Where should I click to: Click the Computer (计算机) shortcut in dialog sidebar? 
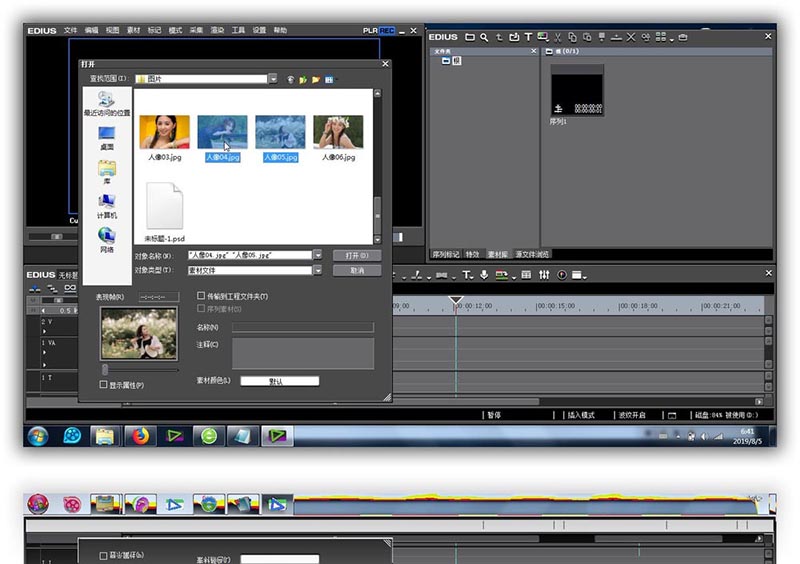tap(107, 206)
